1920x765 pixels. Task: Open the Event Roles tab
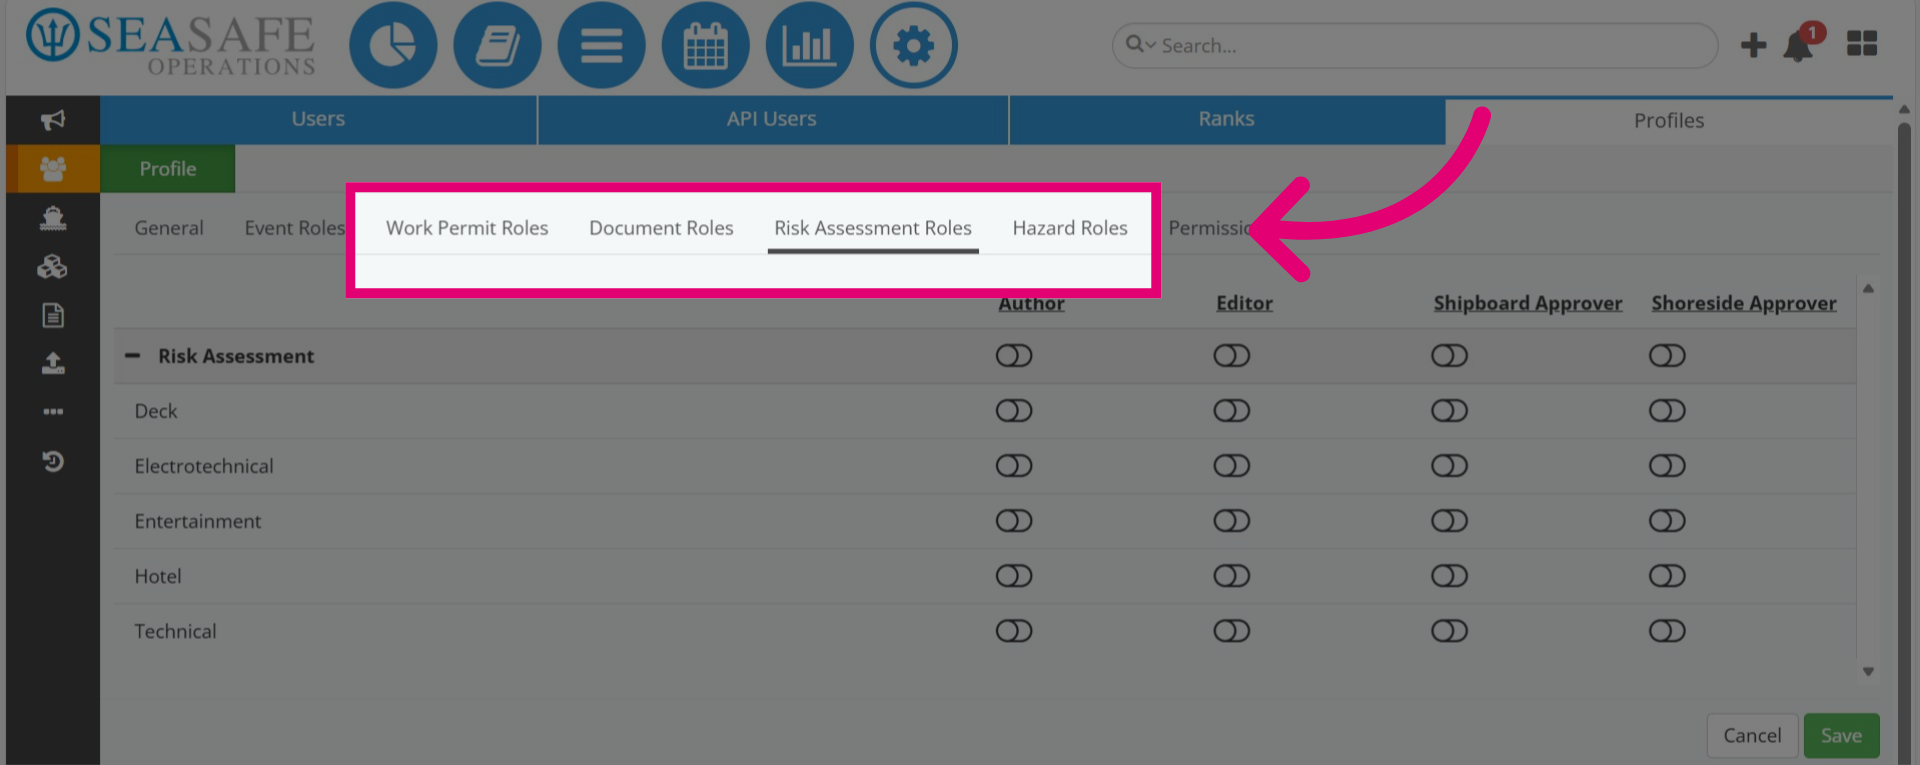pos(294,228)
